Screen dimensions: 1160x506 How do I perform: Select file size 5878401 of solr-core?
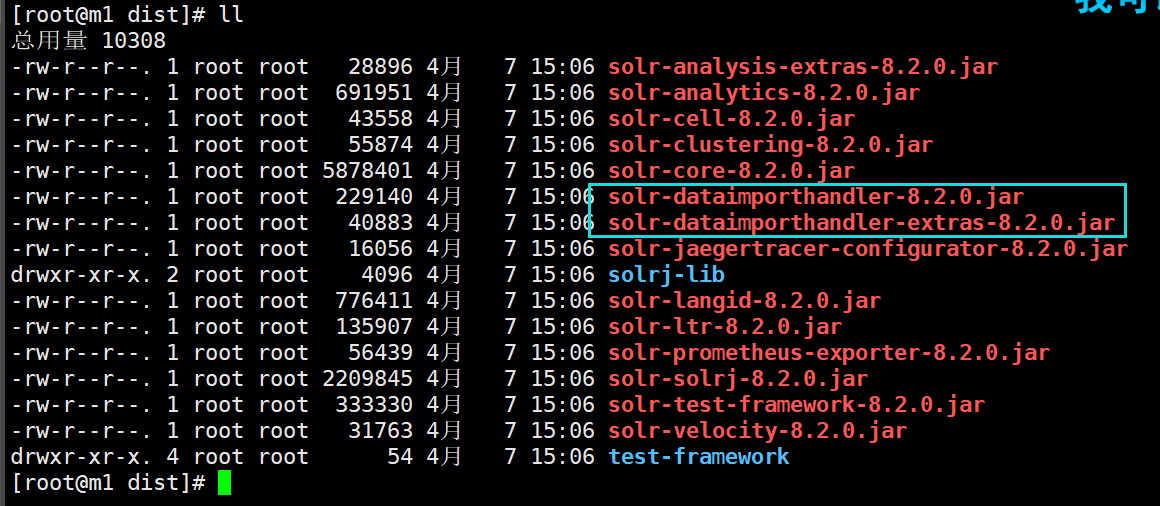(367, 171)
